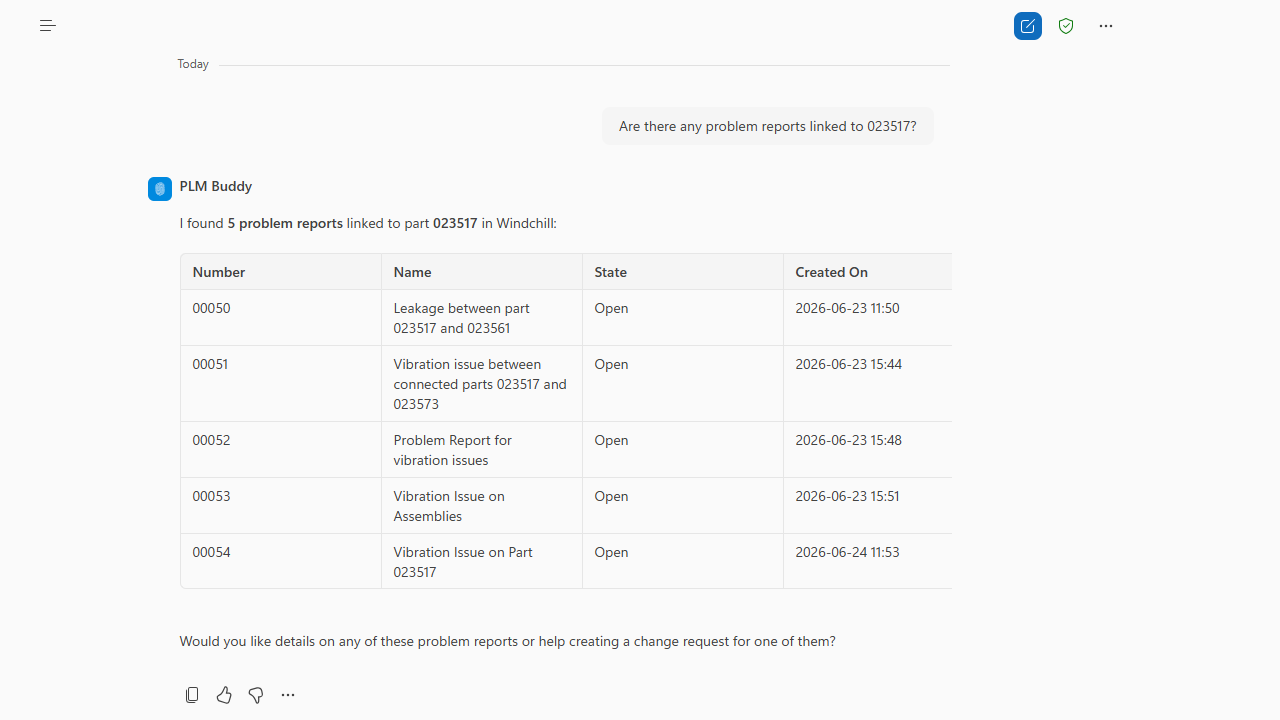
Task: Give thumbs up to the response
Action: point(224,695)
